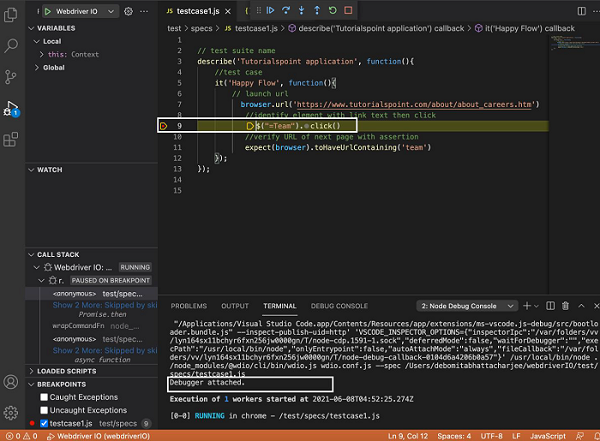Click the Run and Debug icon
600x441 pixels.
pyautogui.click(x=12, y=108)
